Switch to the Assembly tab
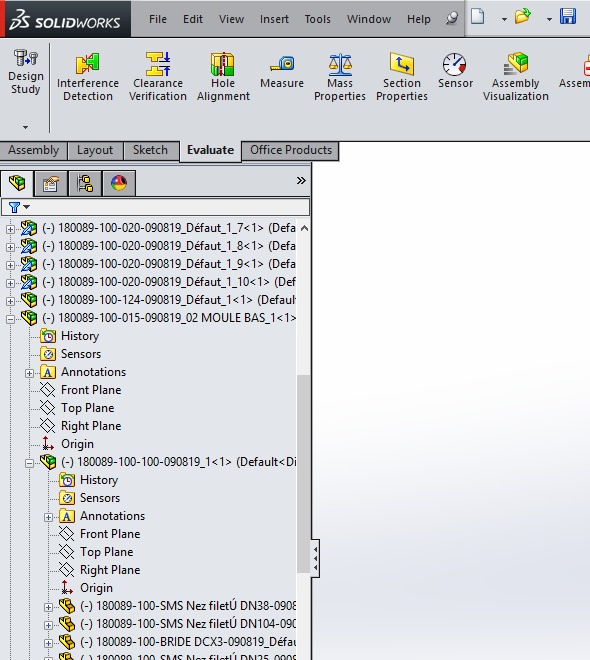 point(33,150)
